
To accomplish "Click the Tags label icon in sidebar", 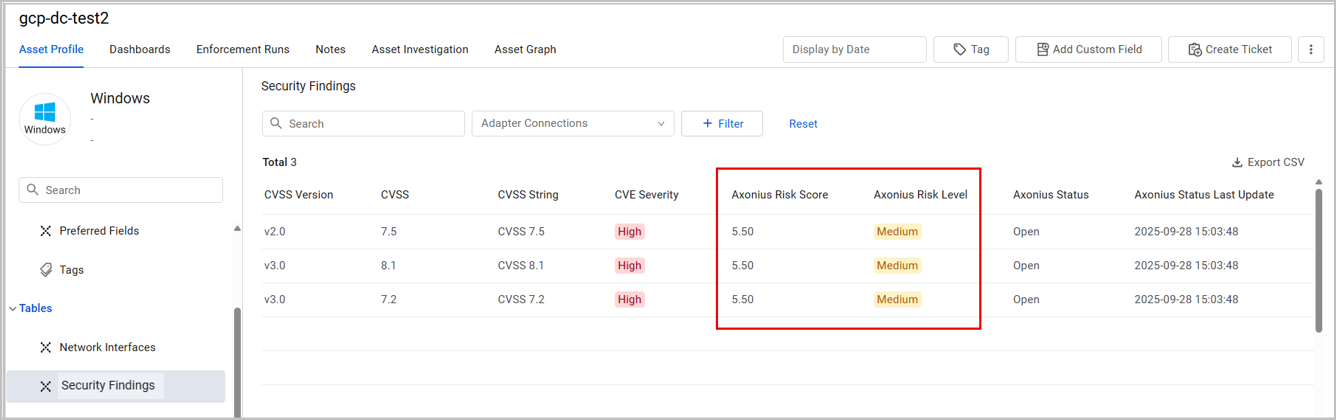I will 45,270.
